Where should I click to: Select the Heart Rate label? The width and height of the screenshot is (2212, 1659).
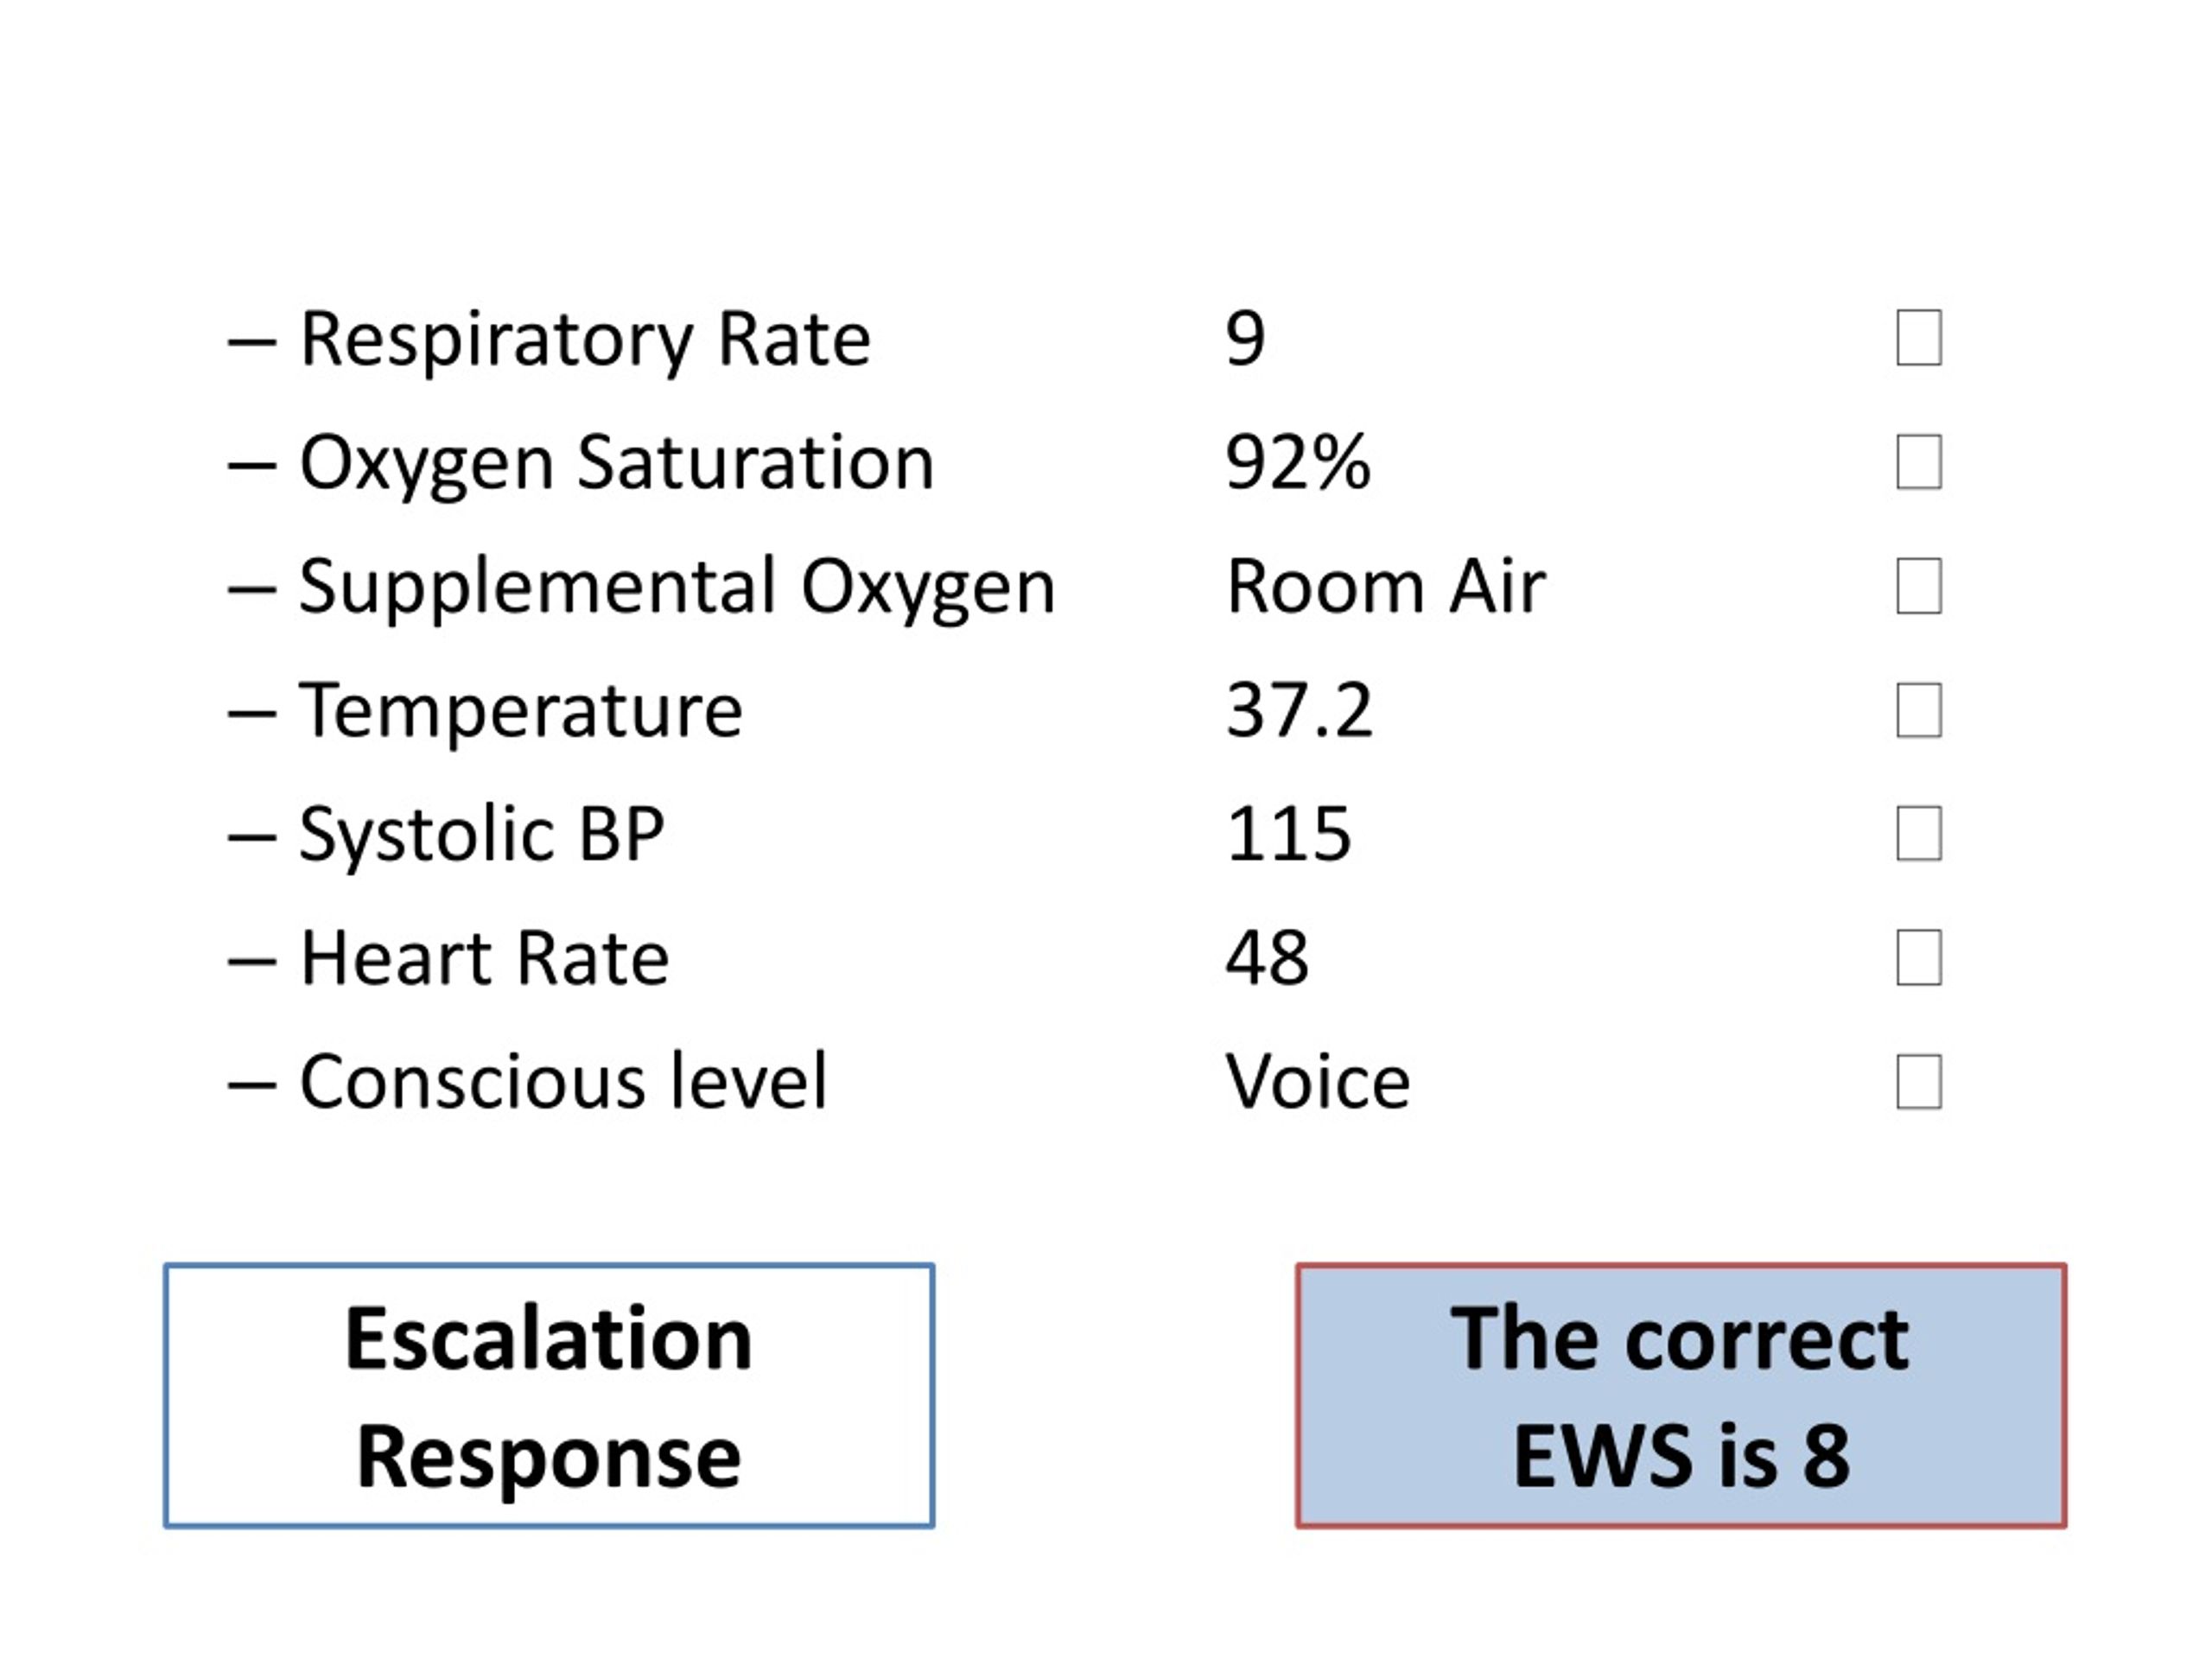(484, 958)
